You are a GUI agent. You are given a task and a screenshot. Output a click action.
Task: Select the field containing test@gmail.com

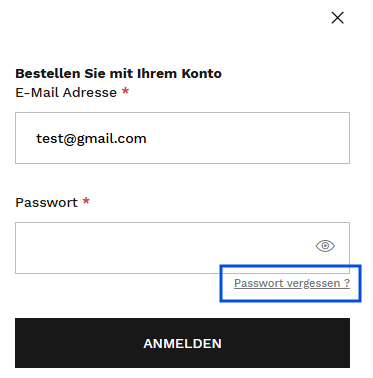click(x=182, y=138)
